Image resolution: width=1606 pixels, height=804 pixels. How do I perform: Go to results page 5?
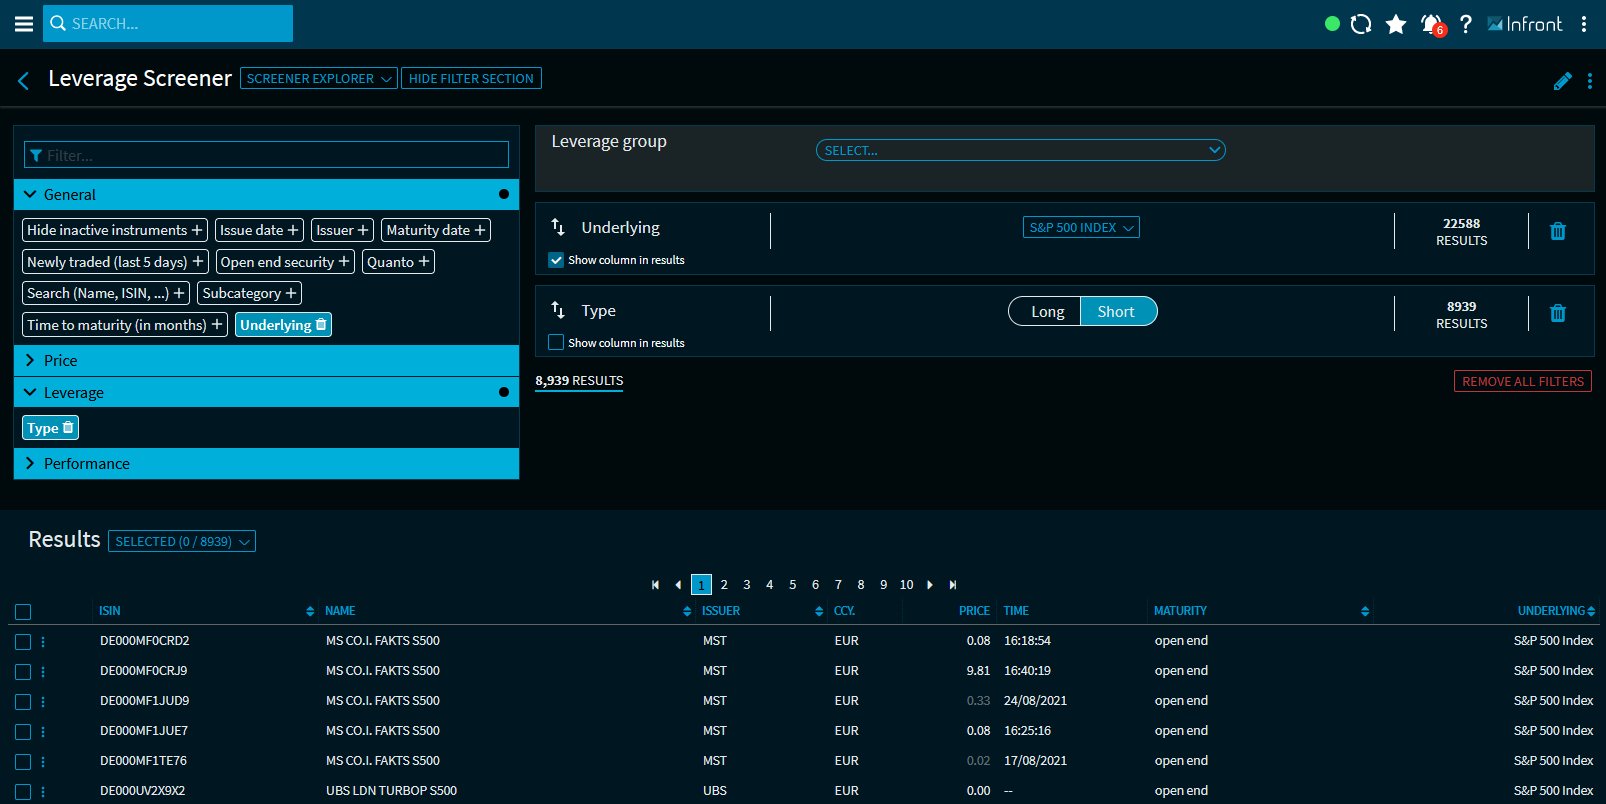[792, 585]
